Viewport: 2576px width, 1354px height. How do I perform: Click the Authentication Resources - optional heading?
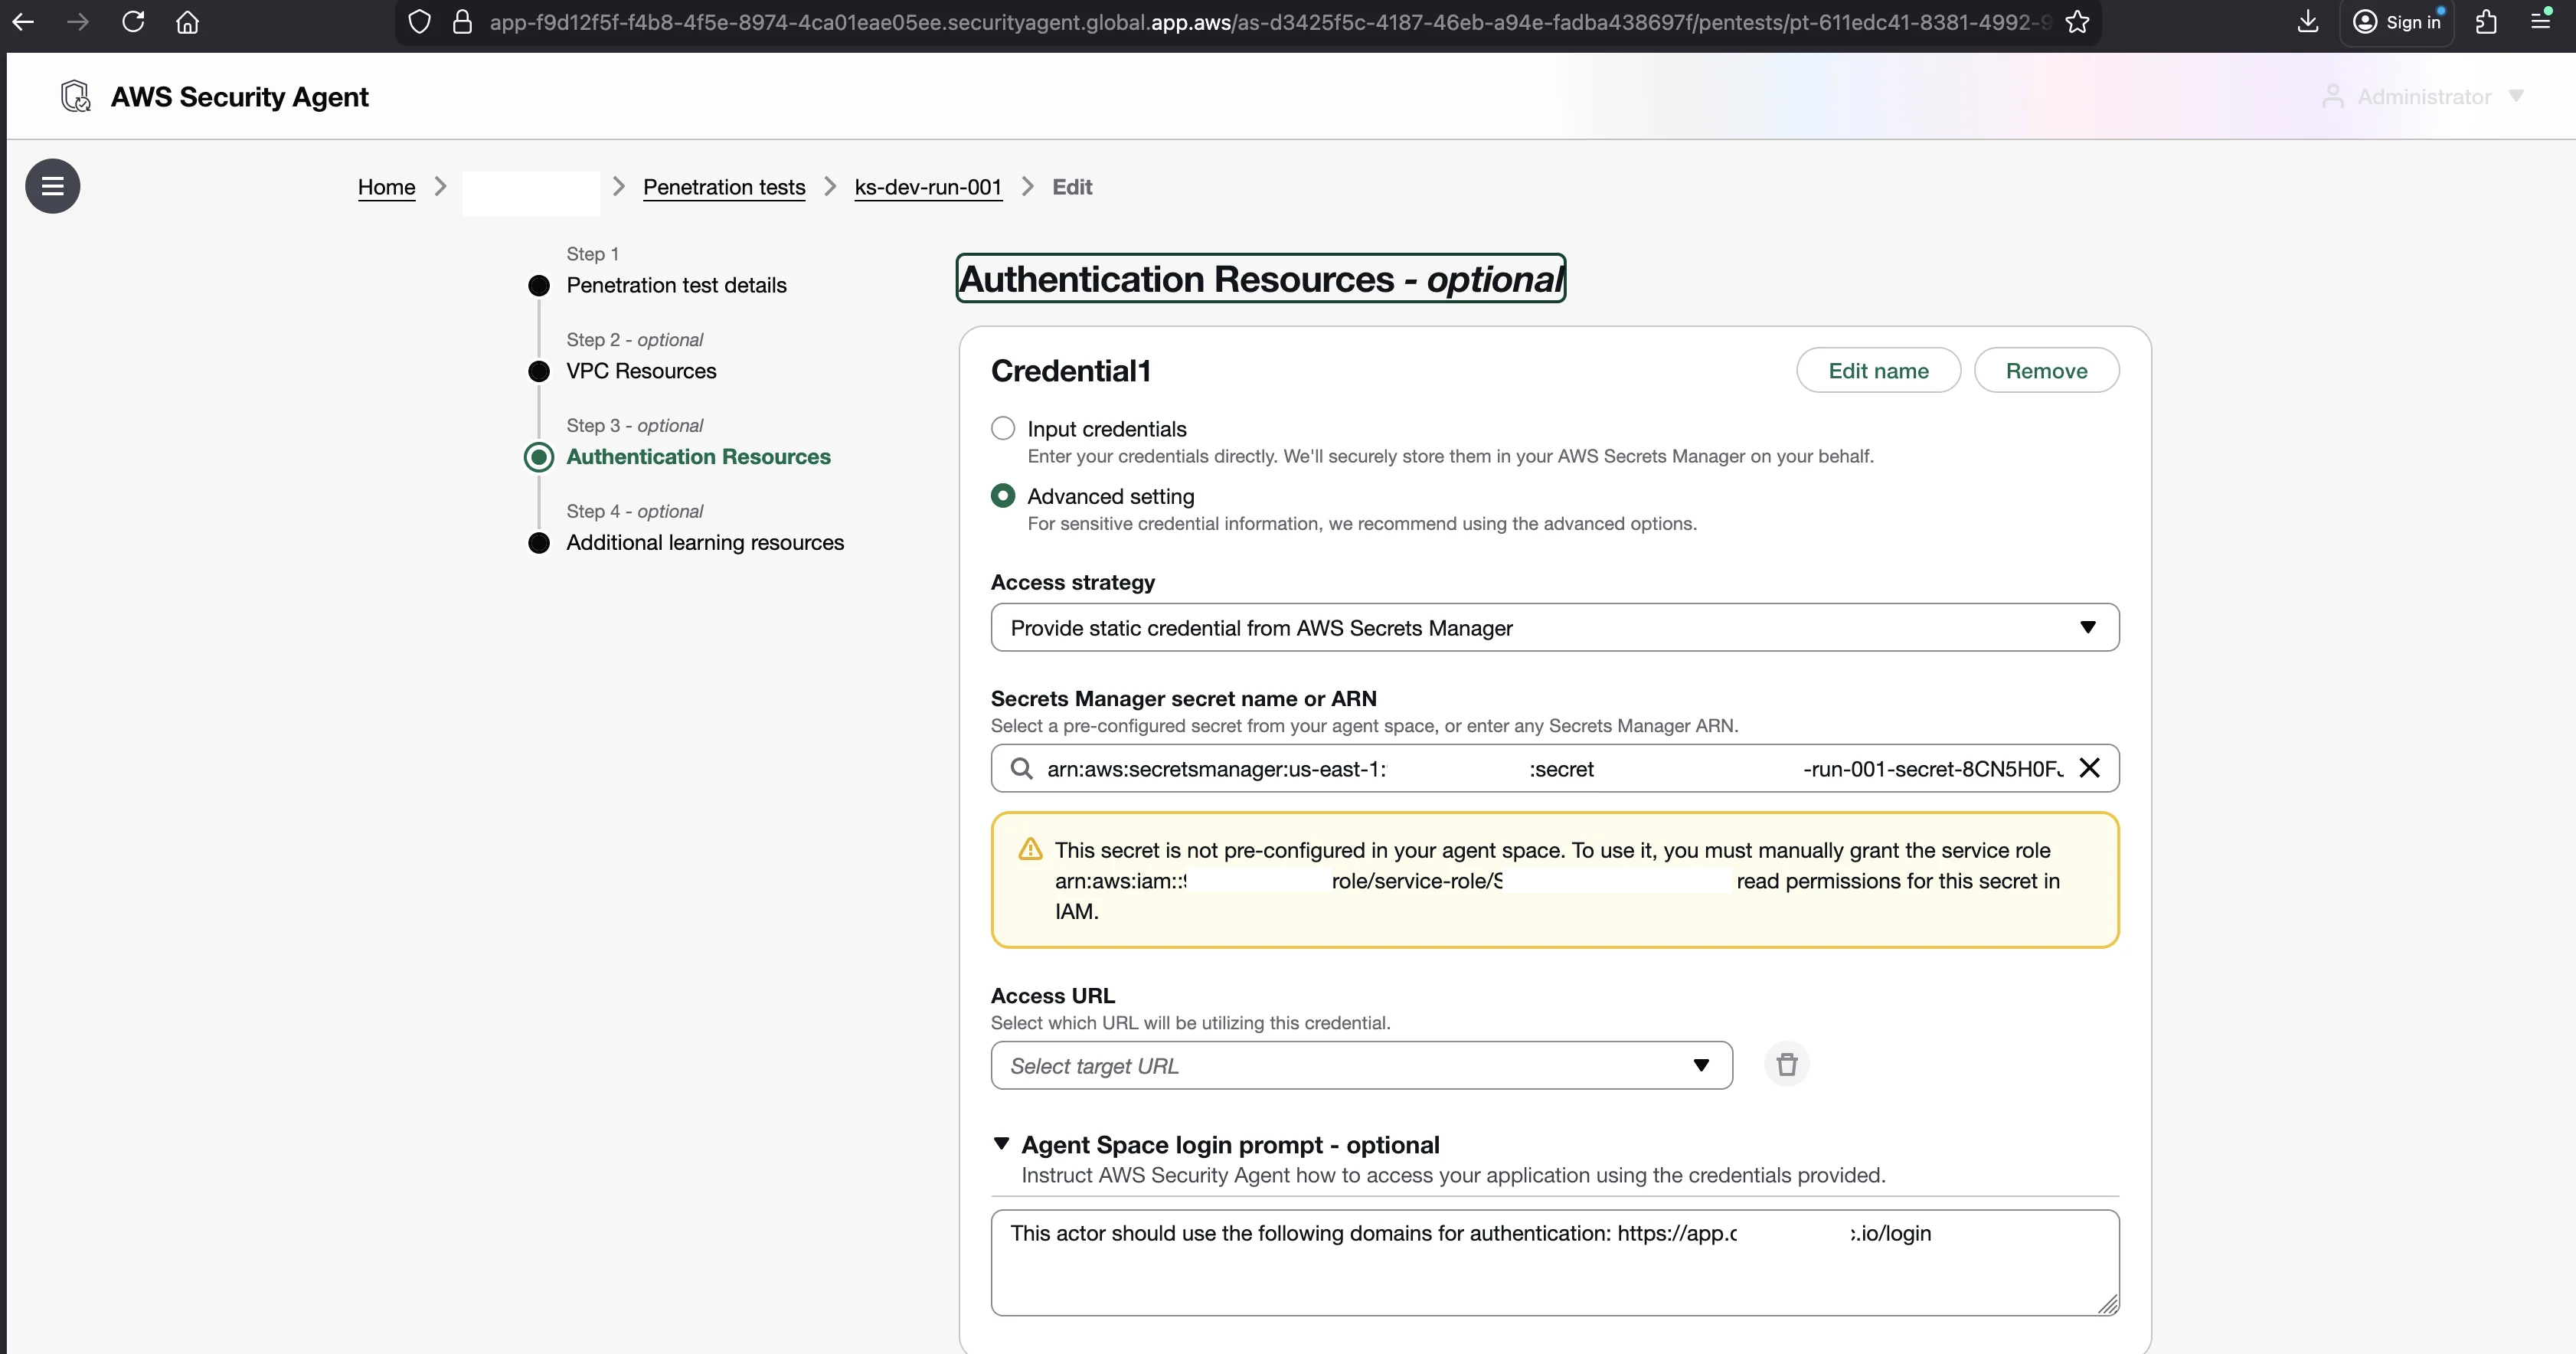(x=1260, y=279)
